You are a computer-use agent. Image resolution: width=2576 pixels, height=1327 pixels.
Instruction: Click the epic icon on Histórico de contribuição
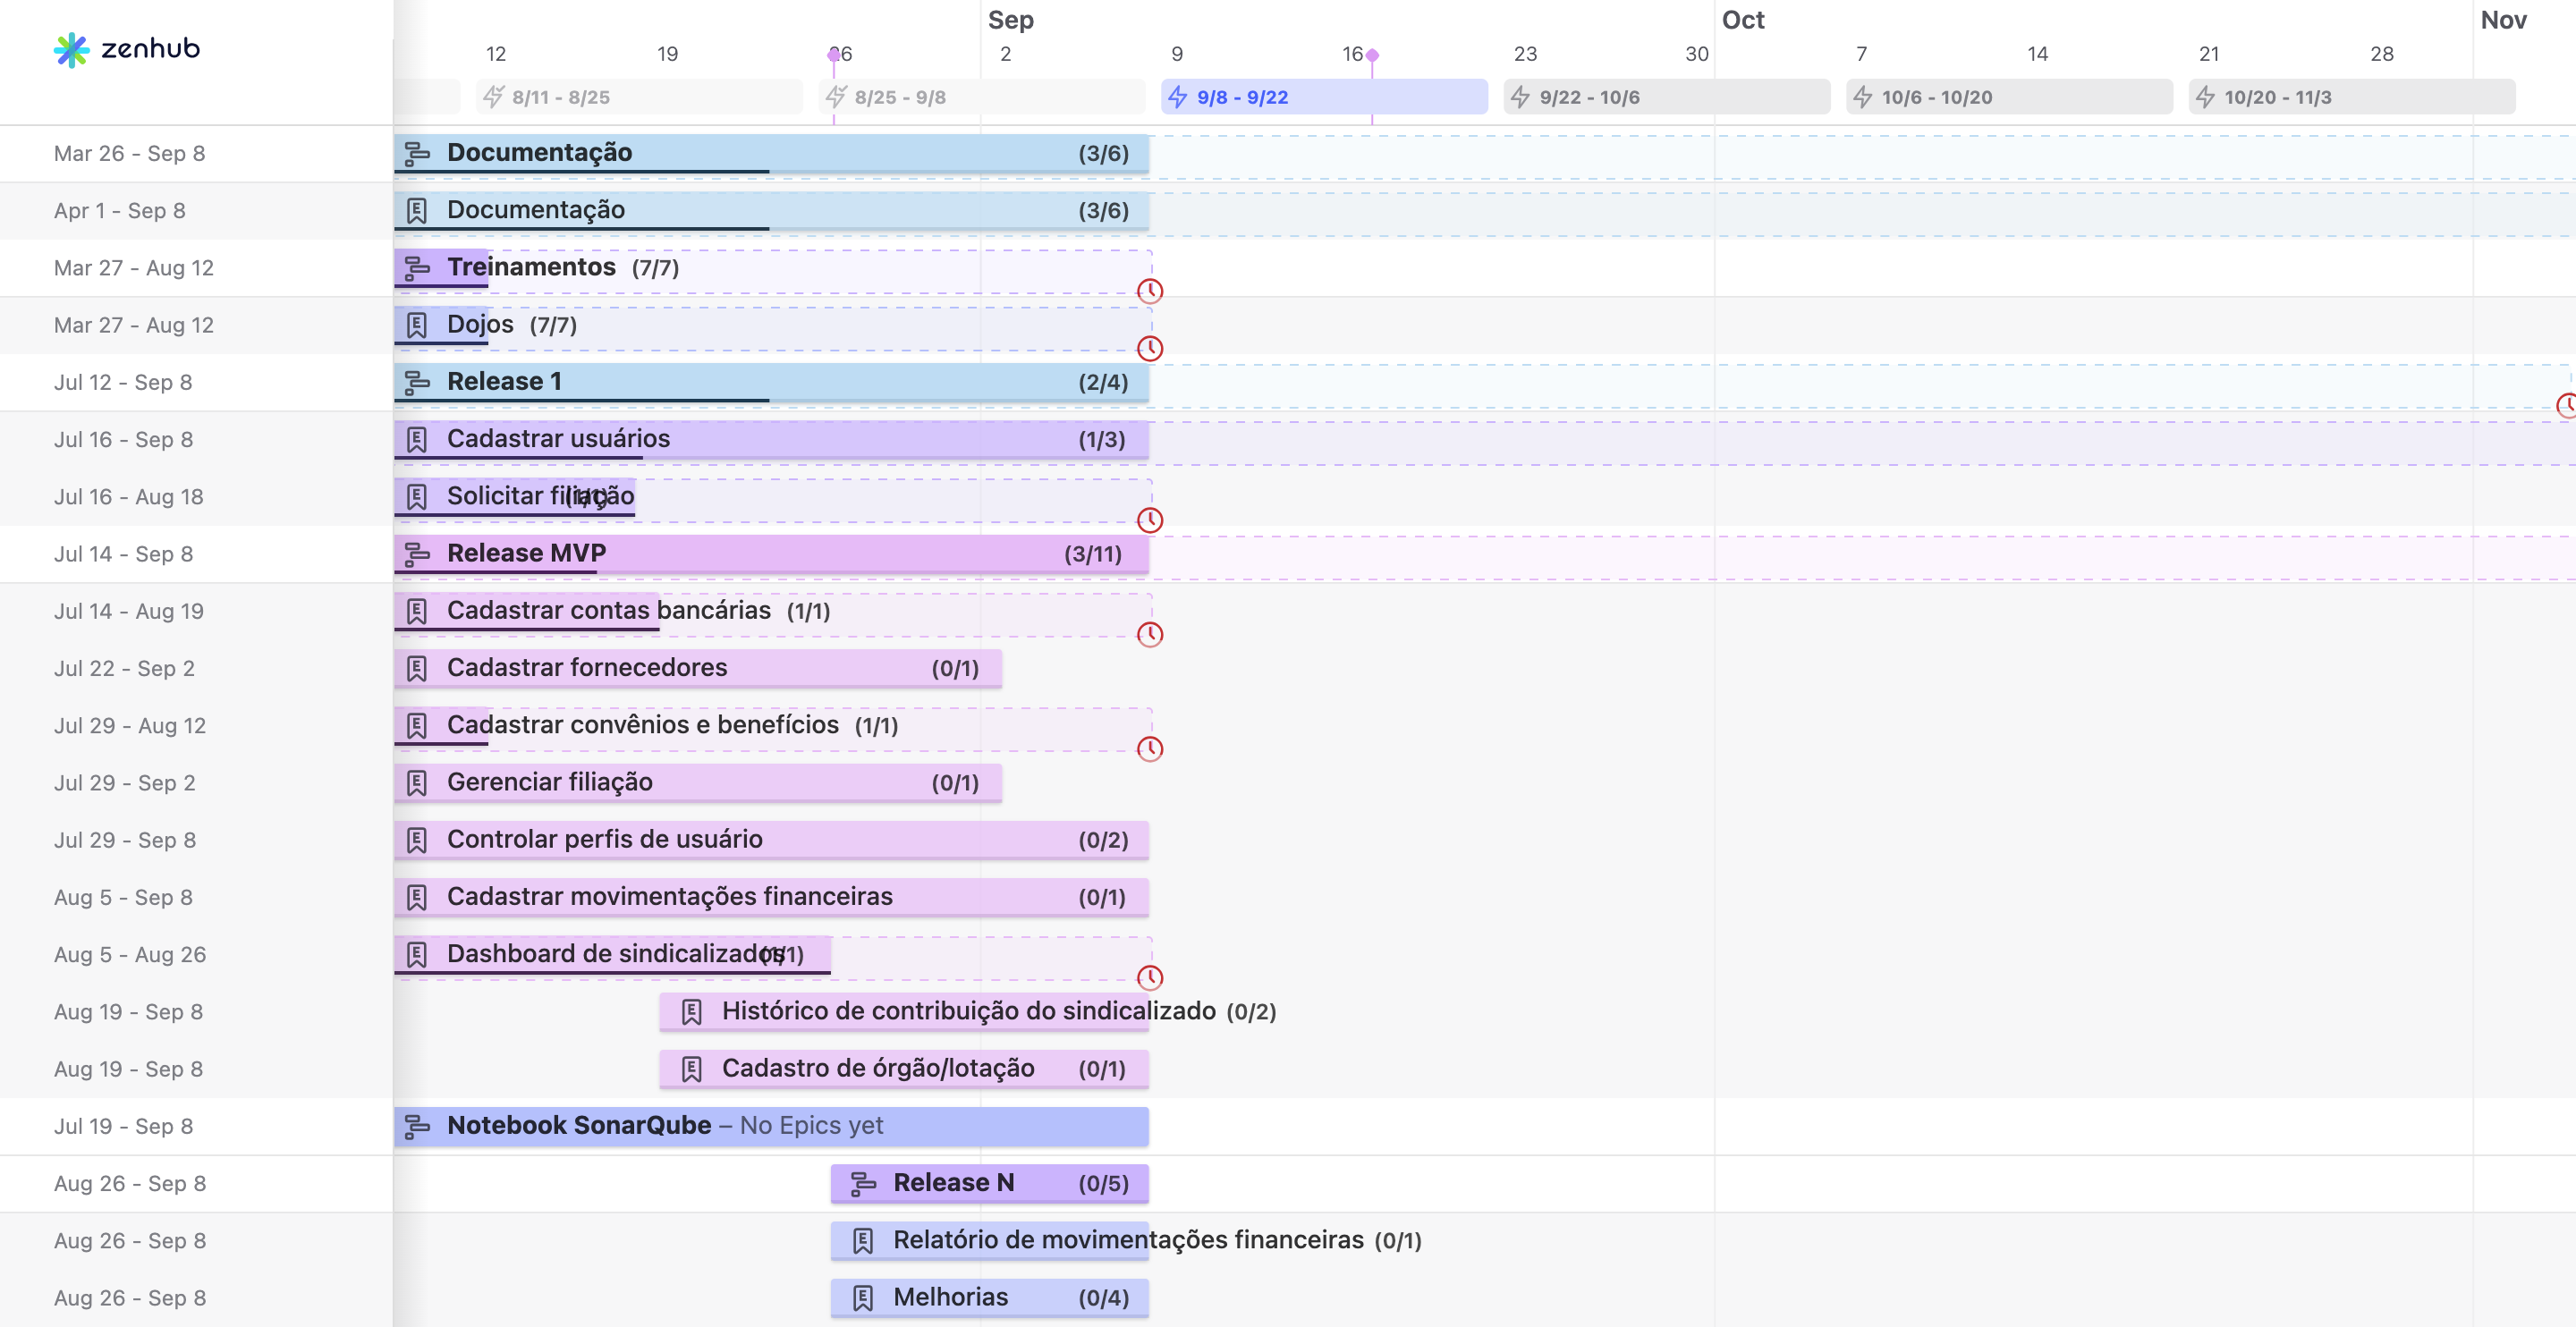click(x=692, y=1012)
